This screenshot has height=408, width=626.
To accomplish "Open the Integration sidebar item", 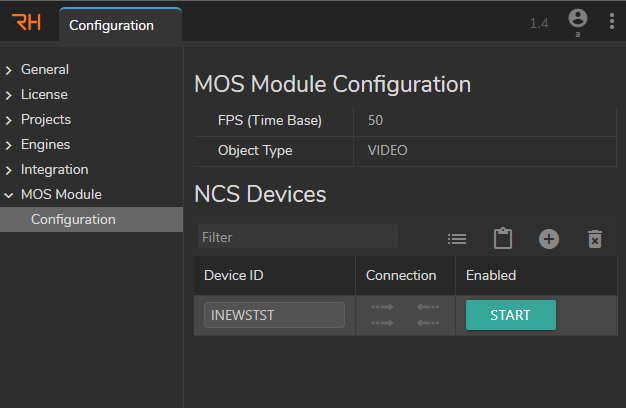I will pos(54,170).
